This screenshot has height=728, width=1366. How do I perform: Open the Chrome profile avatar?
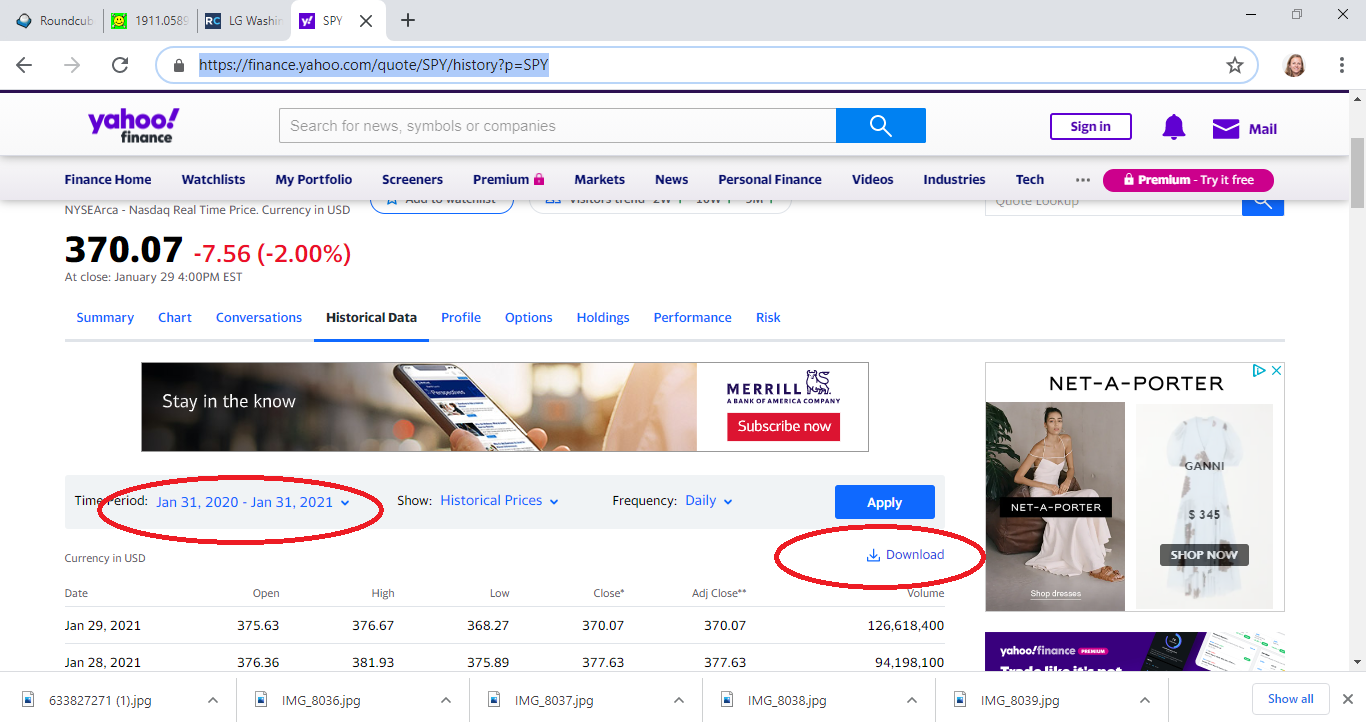coord(1294,65)
